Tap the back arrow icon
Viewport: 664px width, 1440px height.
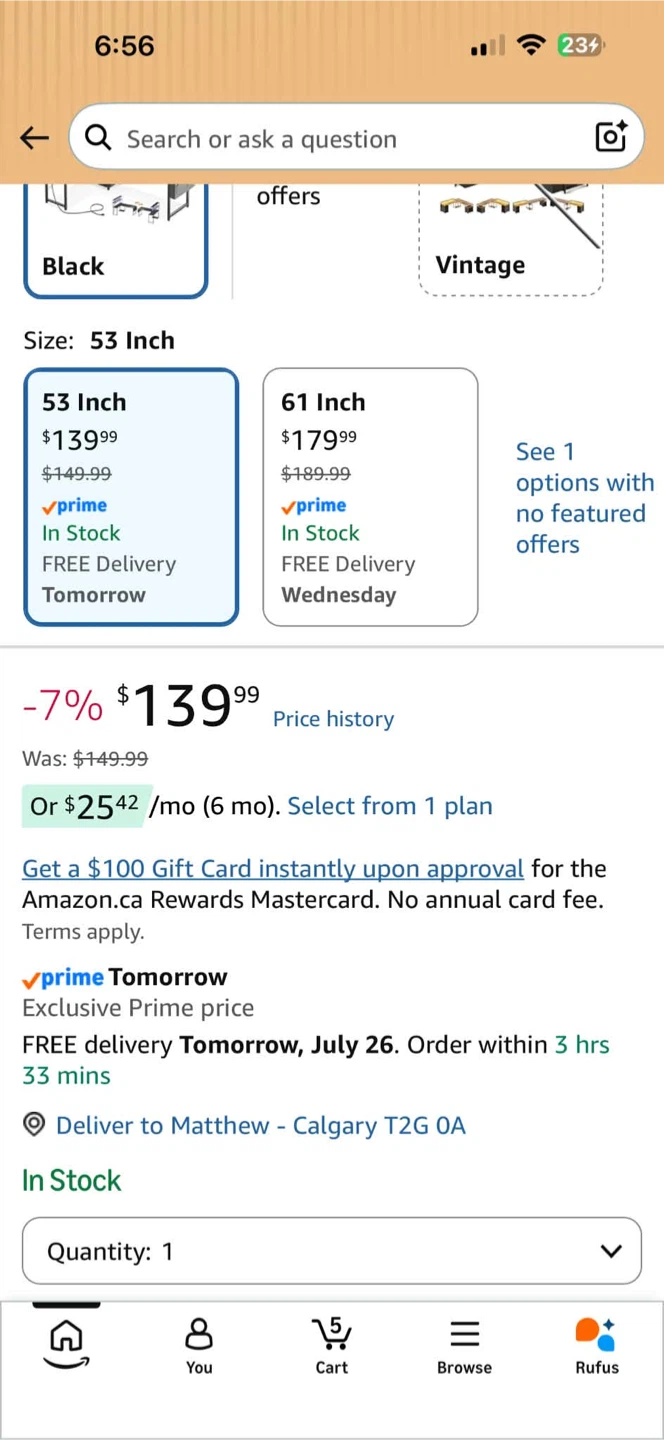coord(35,138)
